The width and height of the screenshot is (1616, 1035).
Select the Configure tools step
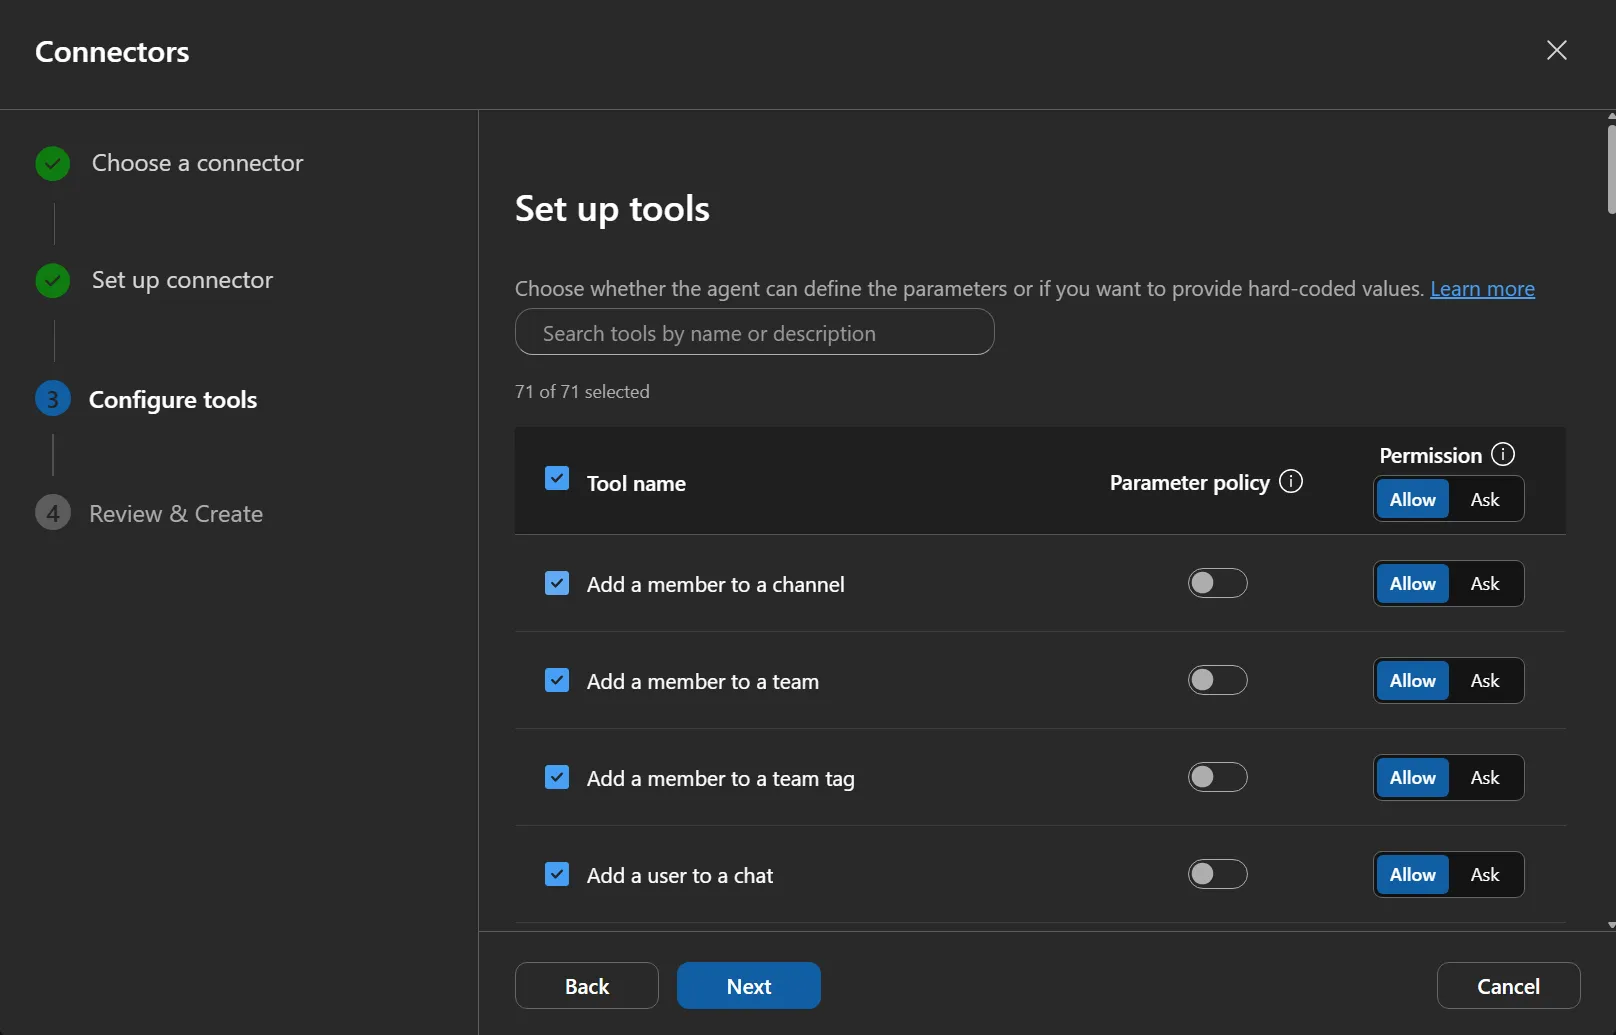[x=173, y=400]
